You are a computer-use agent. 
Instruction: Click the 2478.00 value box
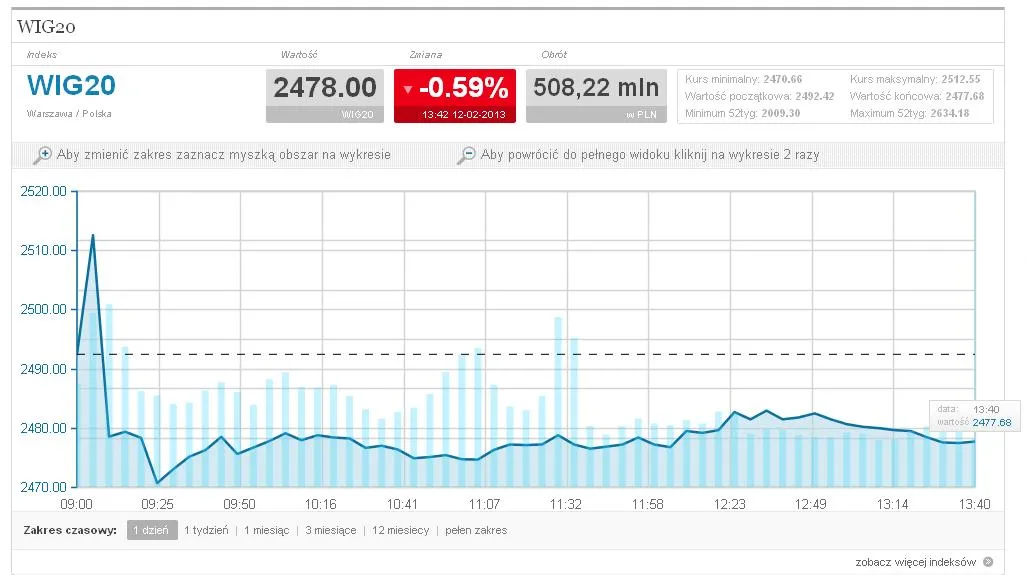tap(325, 96)
